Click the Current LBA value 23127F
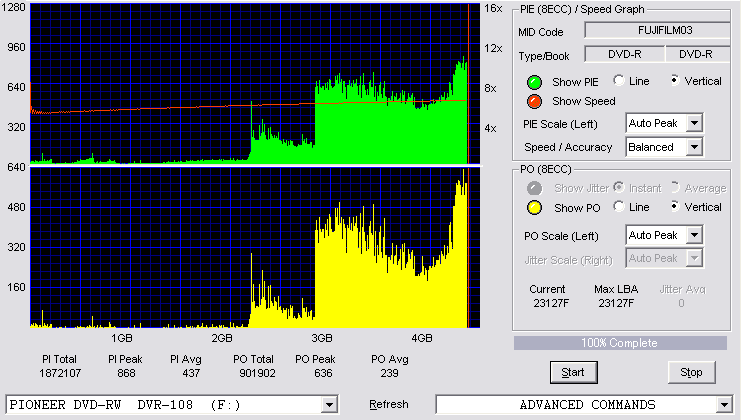This screenshot has height=420, width=742. [551, 303]
